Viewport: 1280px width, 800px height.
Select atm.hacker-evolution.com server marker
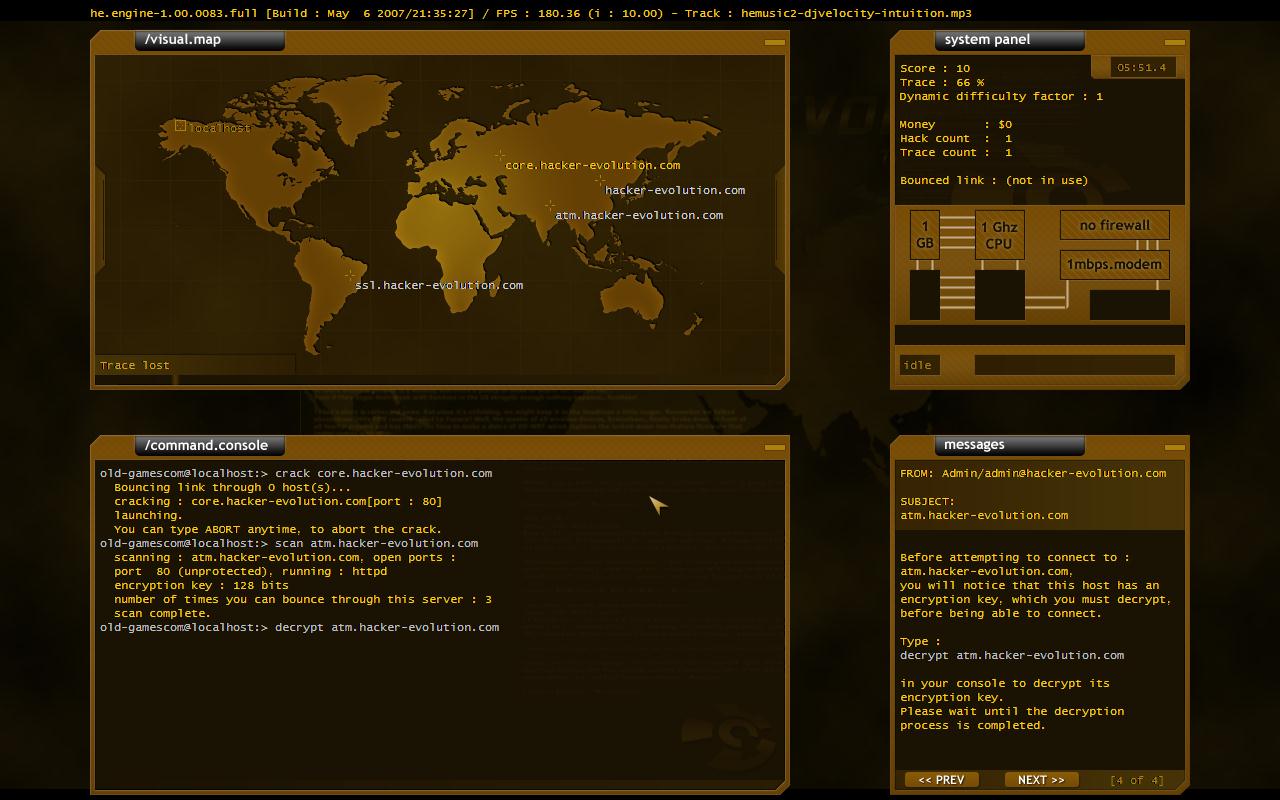click(x=550, y=205)
